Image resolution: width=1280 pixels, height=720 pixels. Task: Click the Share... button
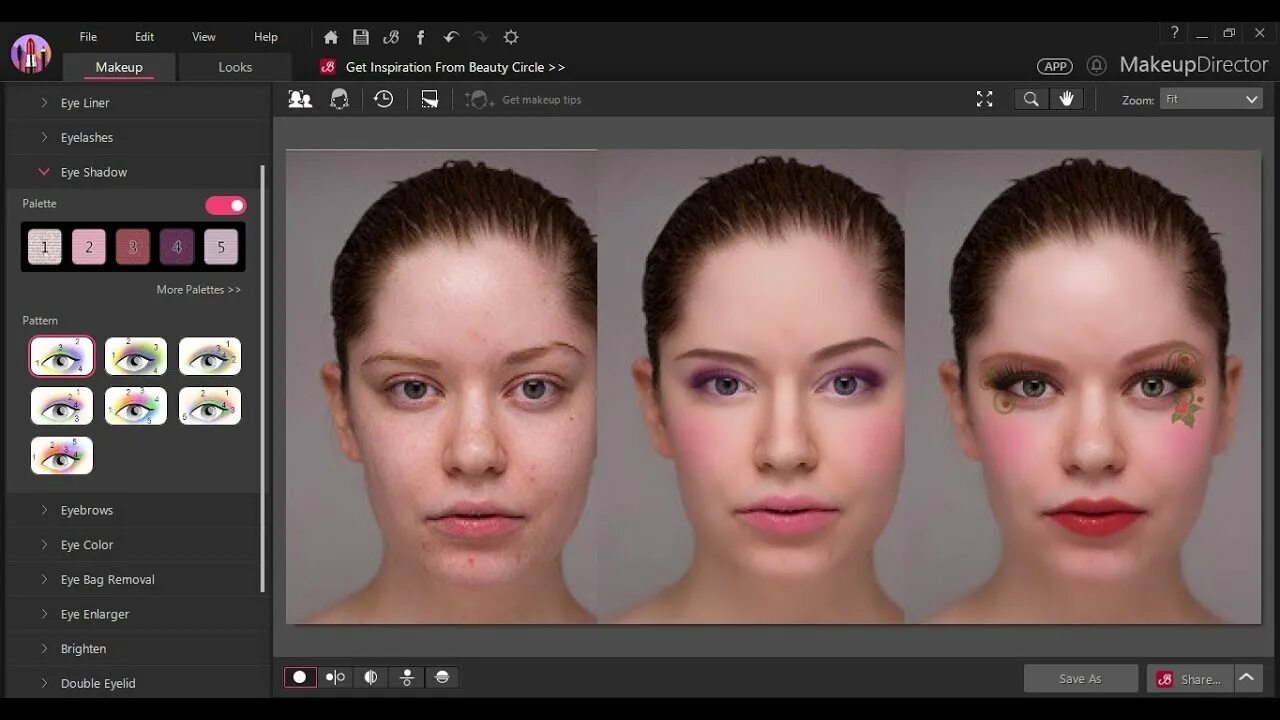coord(1190,678)
